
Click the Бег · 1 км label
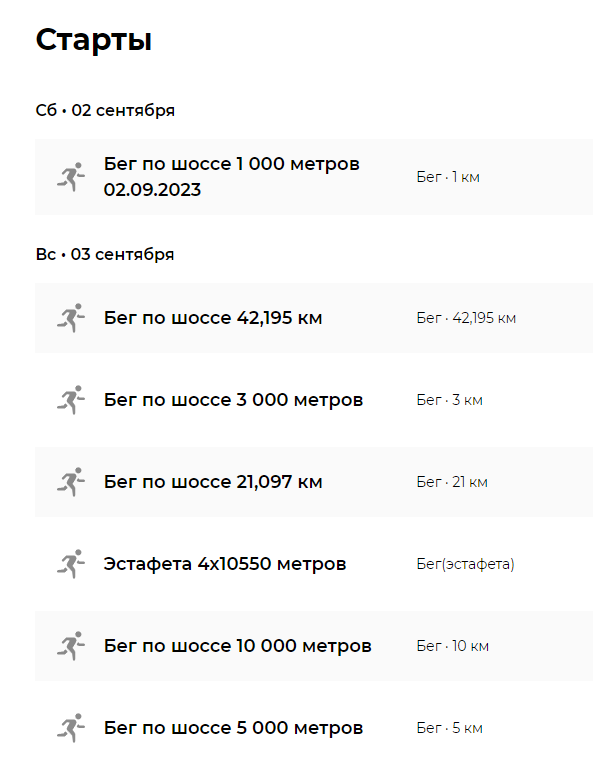click(448, 177)
